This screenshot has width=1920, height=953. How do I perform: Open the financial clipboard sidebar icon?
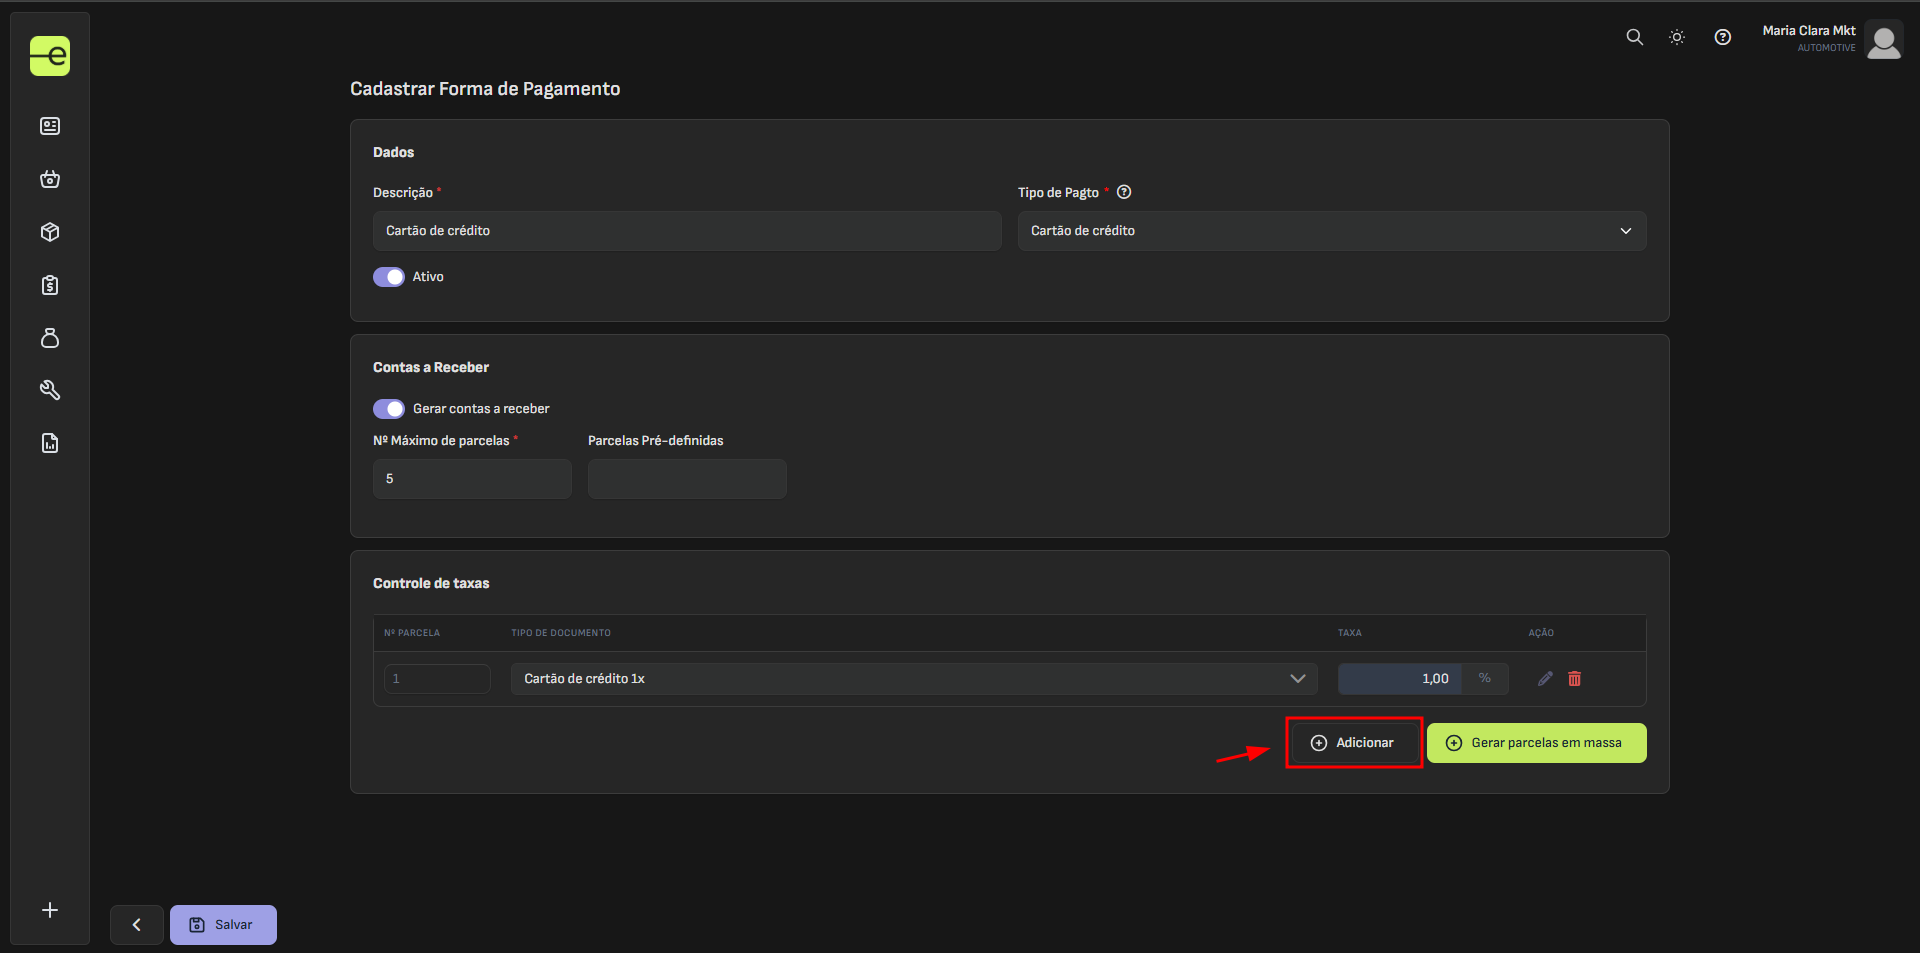point(50,285)
